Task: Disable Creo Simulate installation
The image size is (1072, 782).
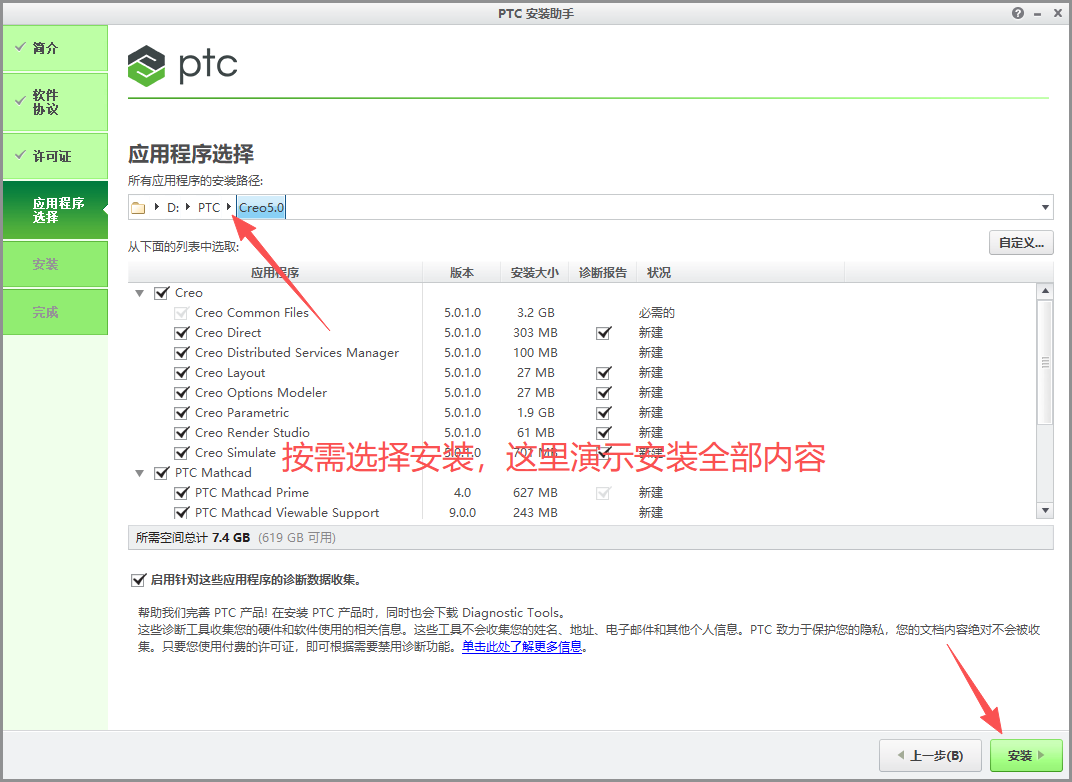Action: tap(182, 452)
